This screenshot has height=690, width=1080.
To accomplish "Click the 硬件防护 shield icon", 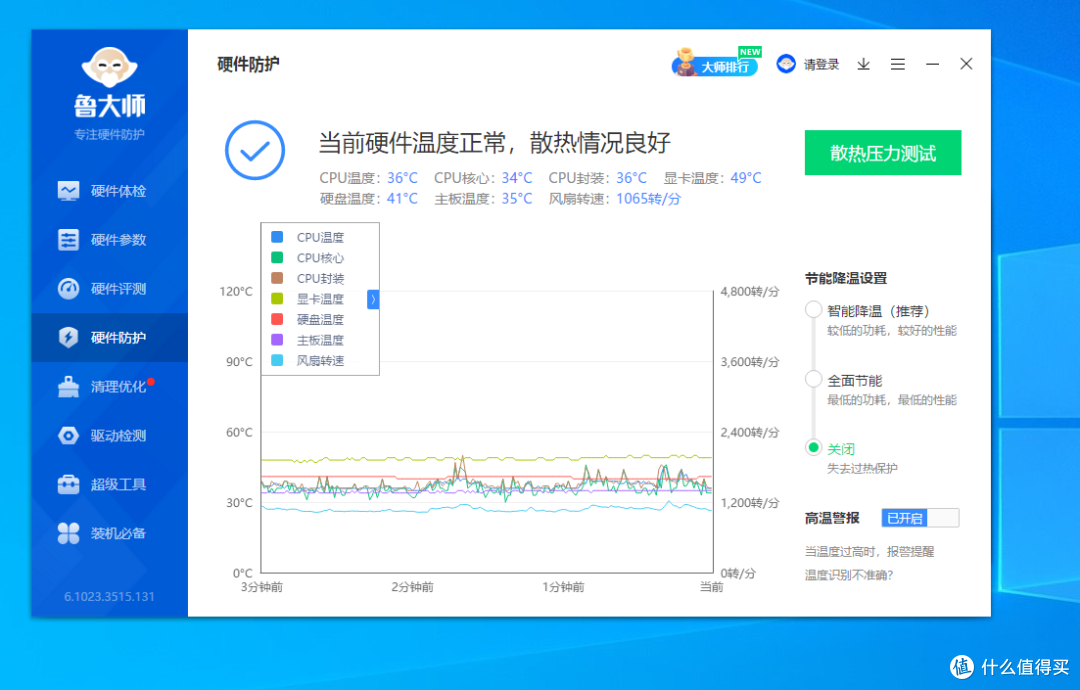I will tap(68, 337).
